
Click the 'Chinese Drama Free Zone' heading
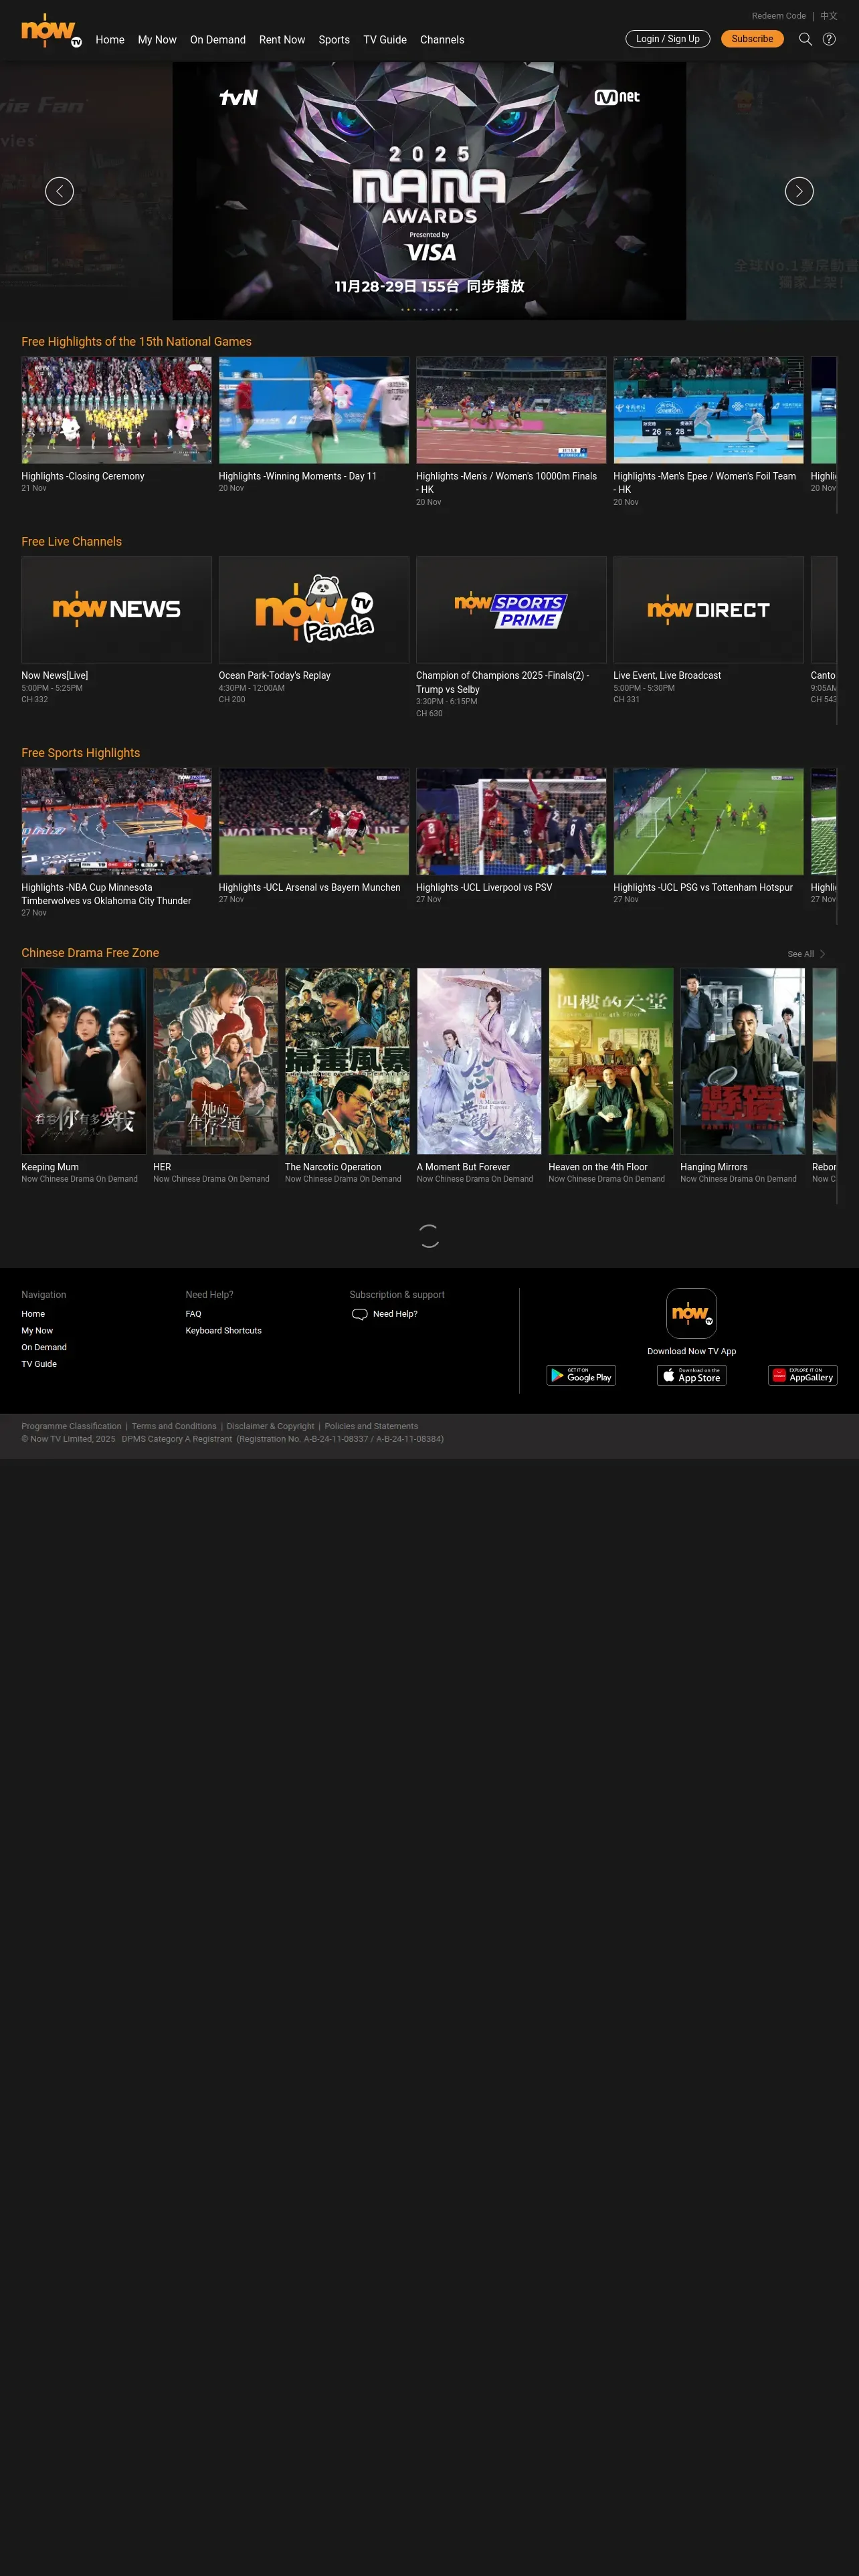pos(90,953)
